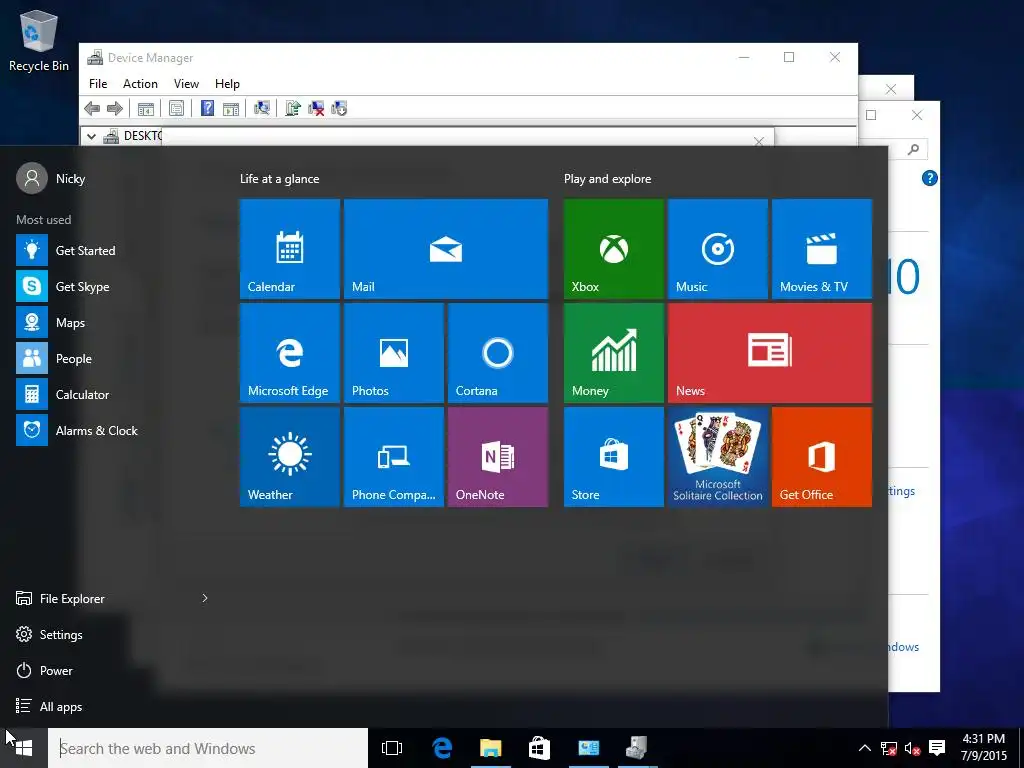Click the Start button
This screenshot has width=1024, height=768.
24,748
